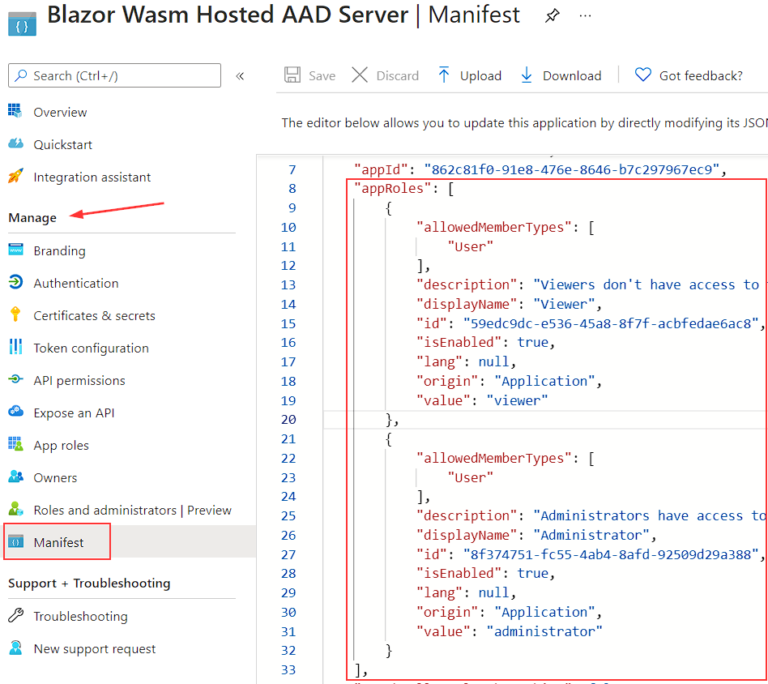Click the Certificates & secrets key icon
768x684 pixels.
[15, 315]
